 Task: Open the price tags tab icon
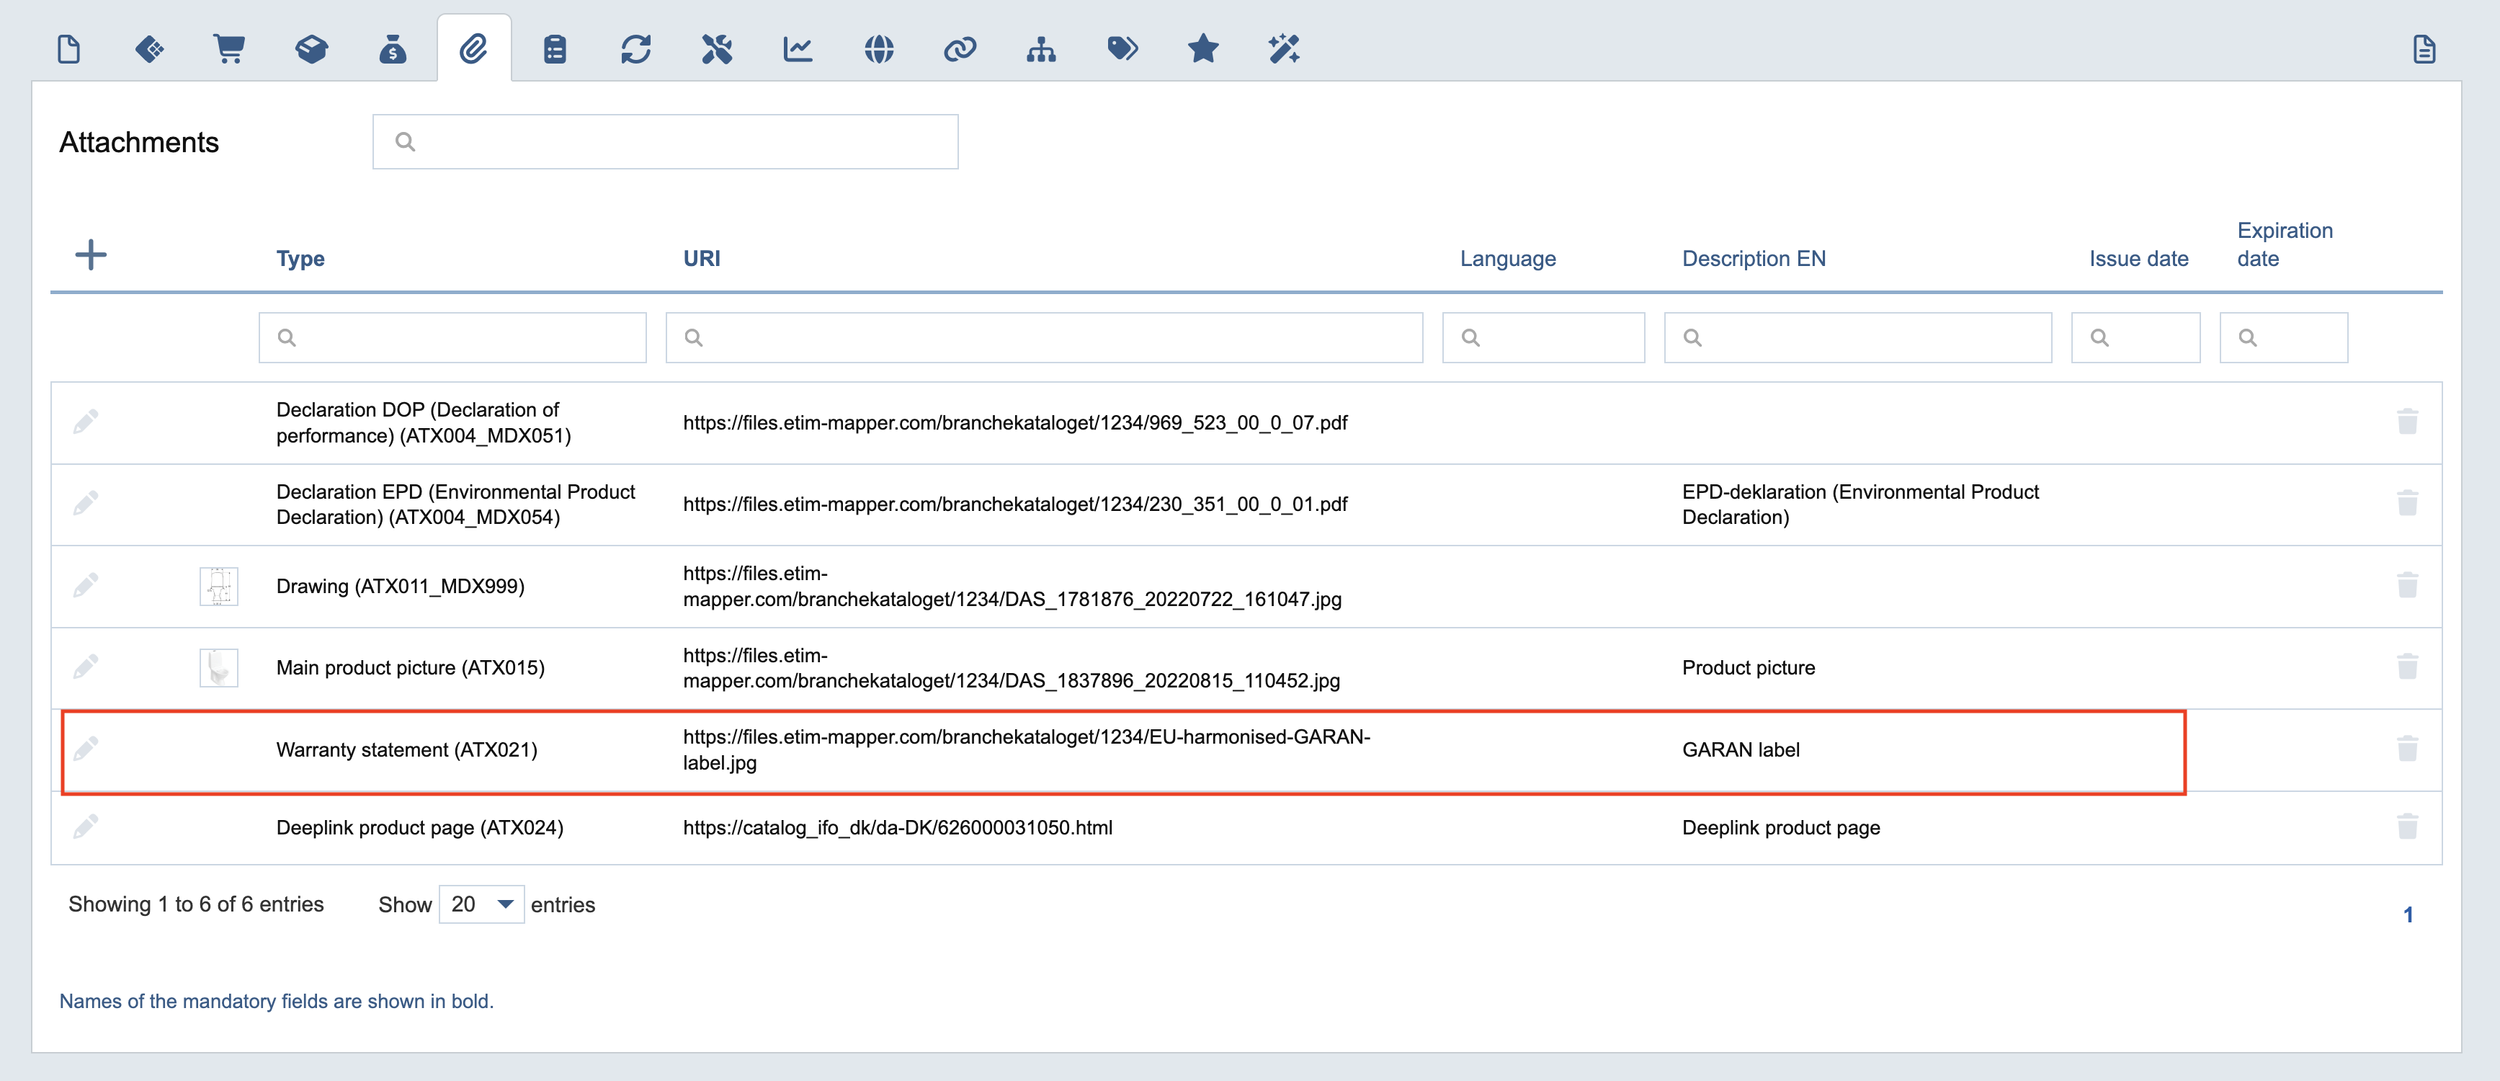pos(1122,49)
